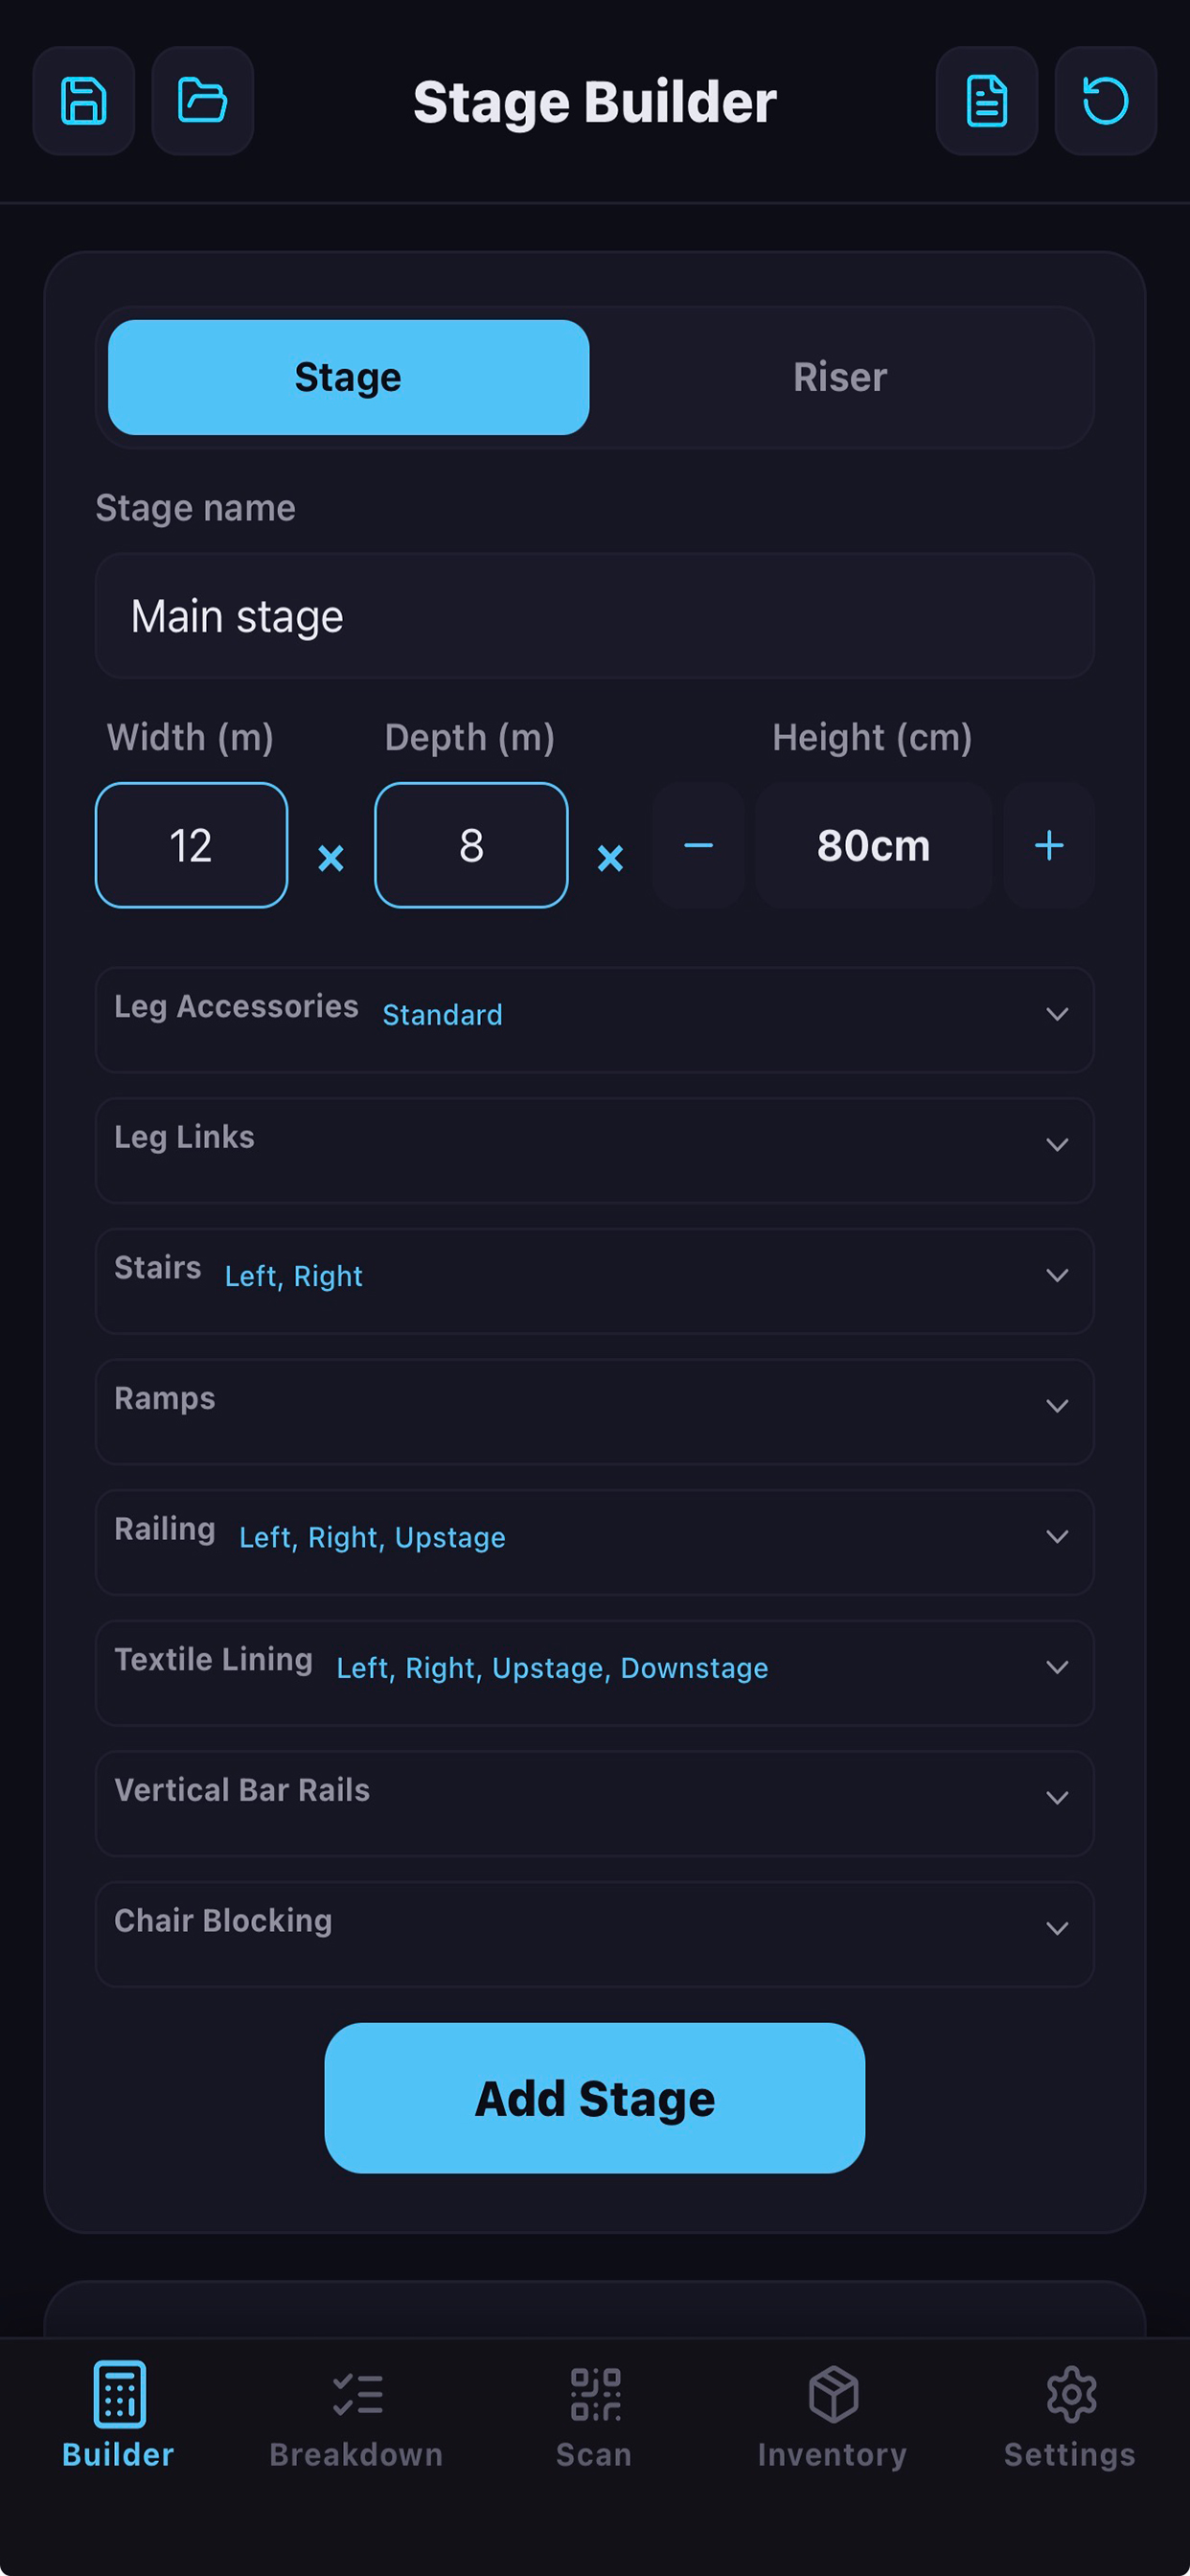This screenshot has width=1190, height=2576.
Task: Click the save project icon
Action: 84,101
